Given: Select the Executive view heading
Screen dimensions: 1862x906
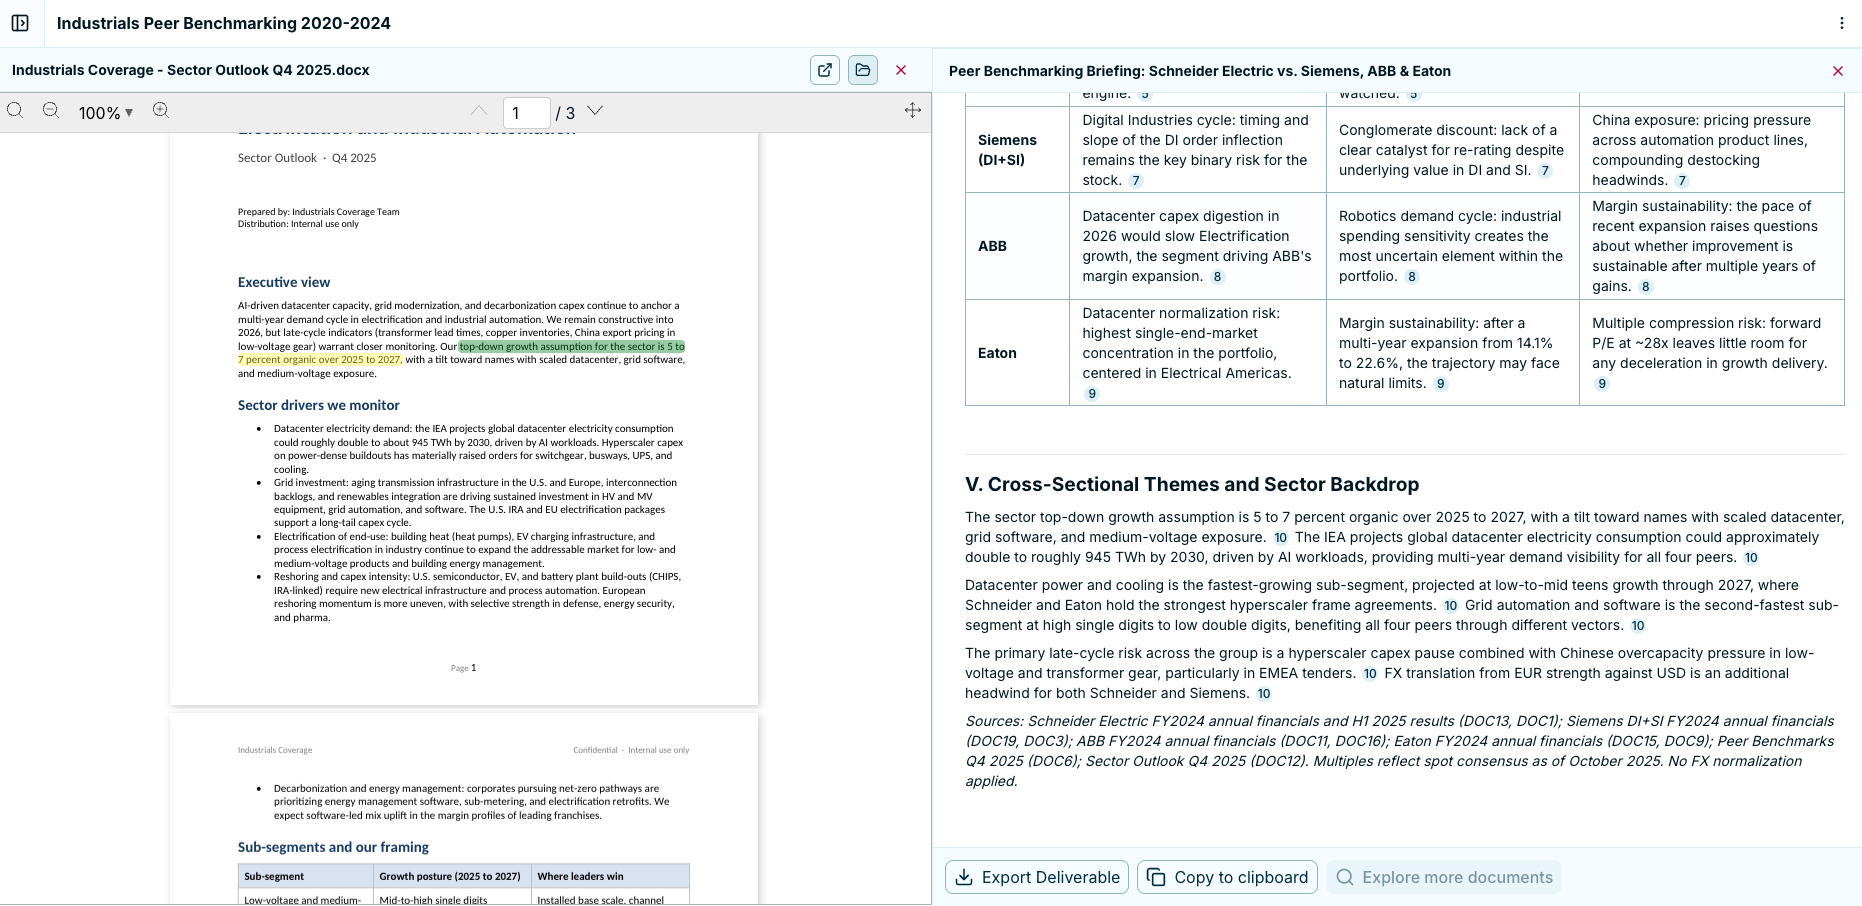Looking at the screenshot, I should (284, 282).
